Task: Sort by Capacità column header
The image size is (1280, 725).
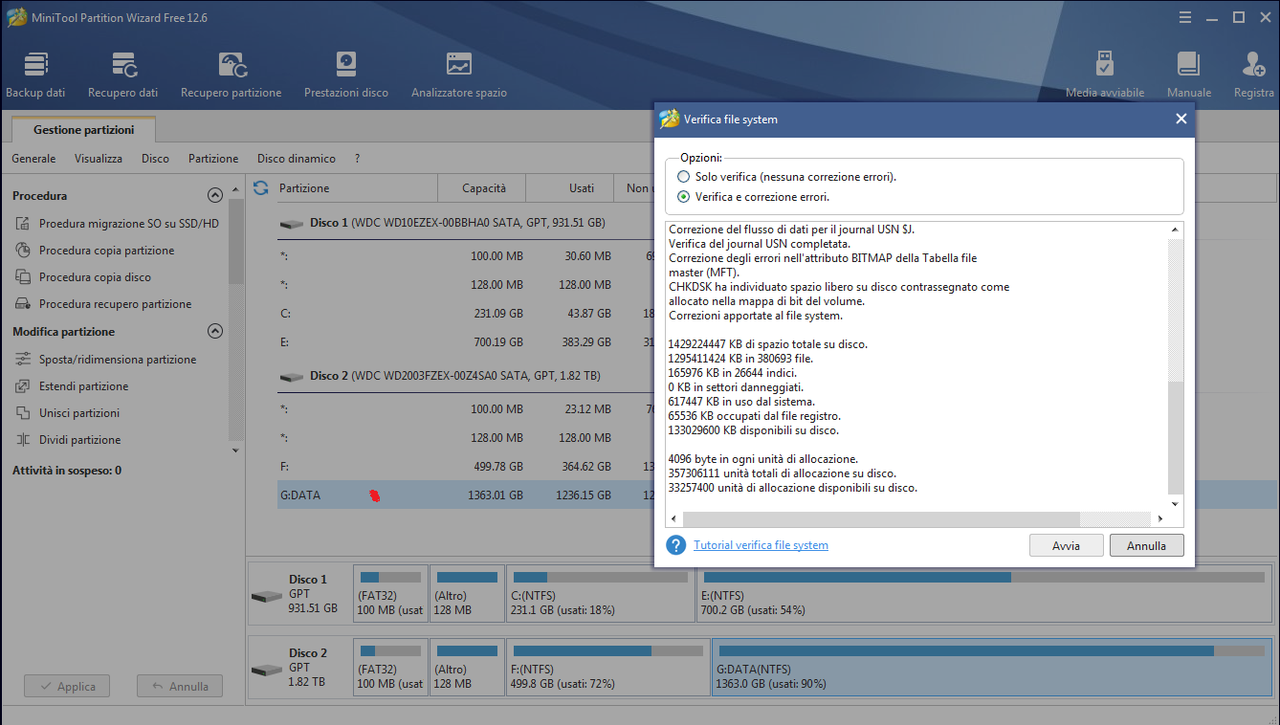Action: pyautogui.click(x=483, y=188)
